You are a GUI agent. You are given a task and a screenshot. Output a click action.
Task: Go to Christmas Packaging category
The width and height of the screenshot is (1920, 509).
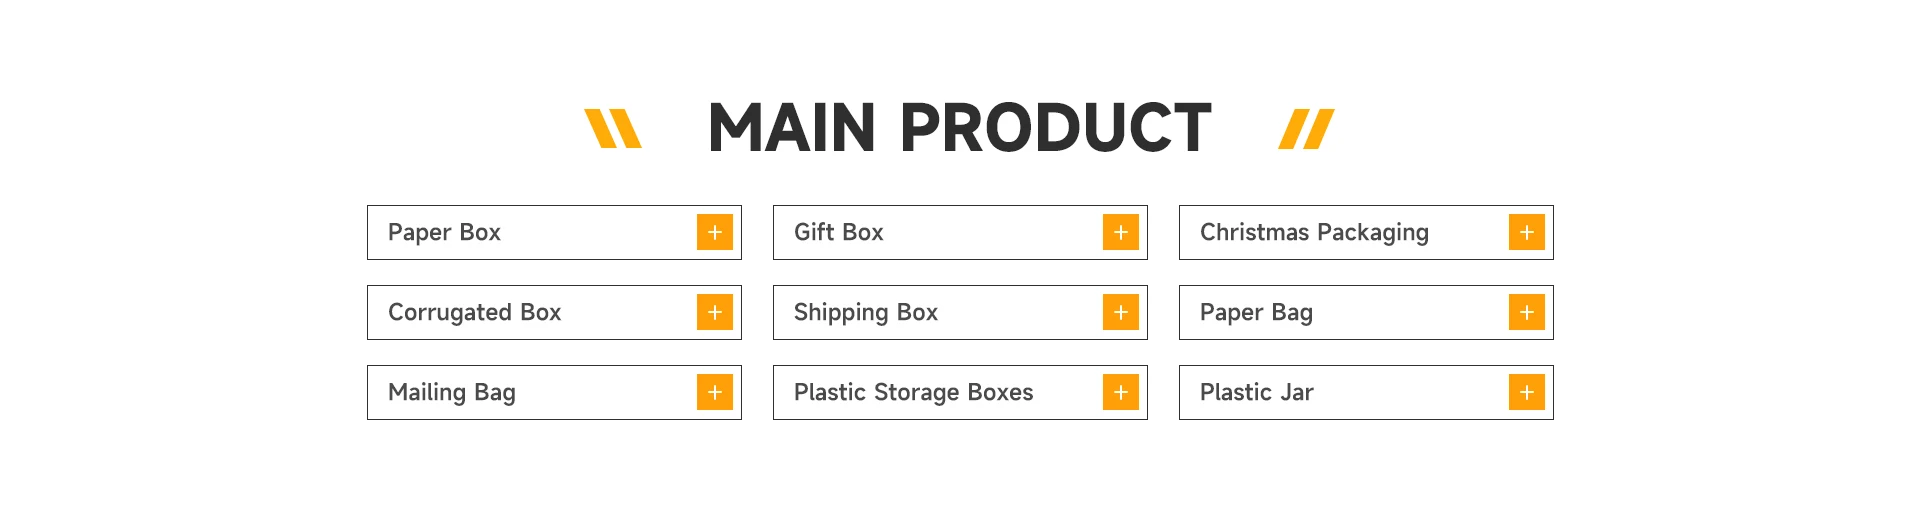pos(1314,232)
